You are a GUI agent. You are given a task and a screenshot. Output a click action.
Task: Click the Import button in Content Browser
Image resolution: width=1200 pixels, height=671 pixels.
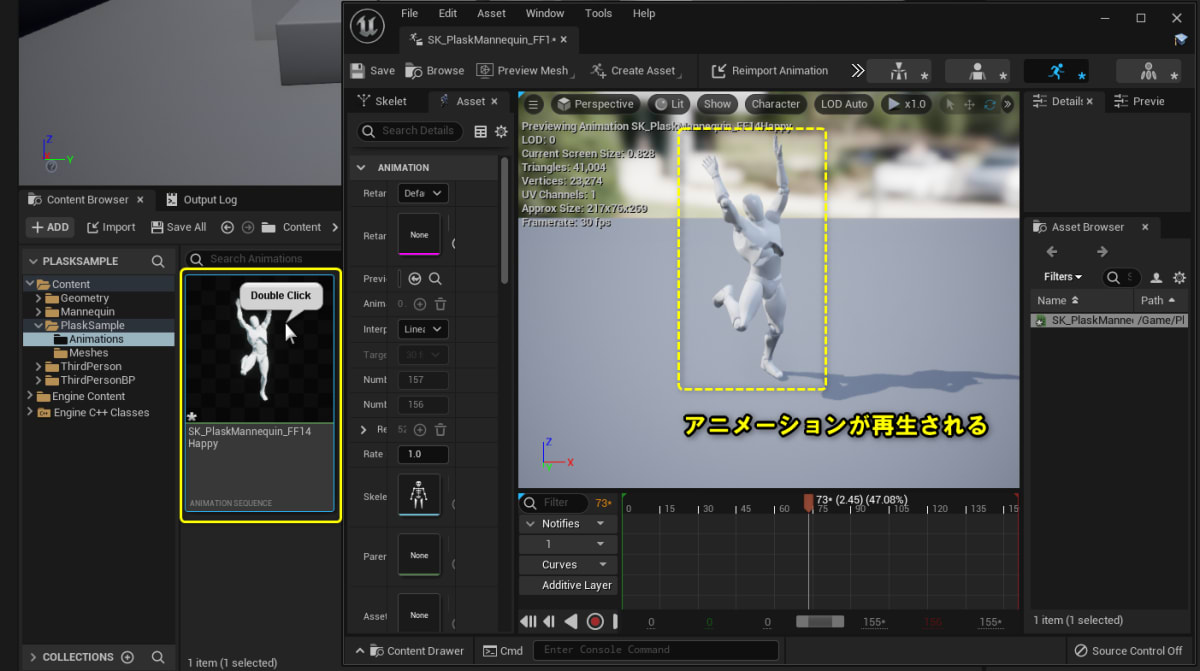(x=110, y=227)
